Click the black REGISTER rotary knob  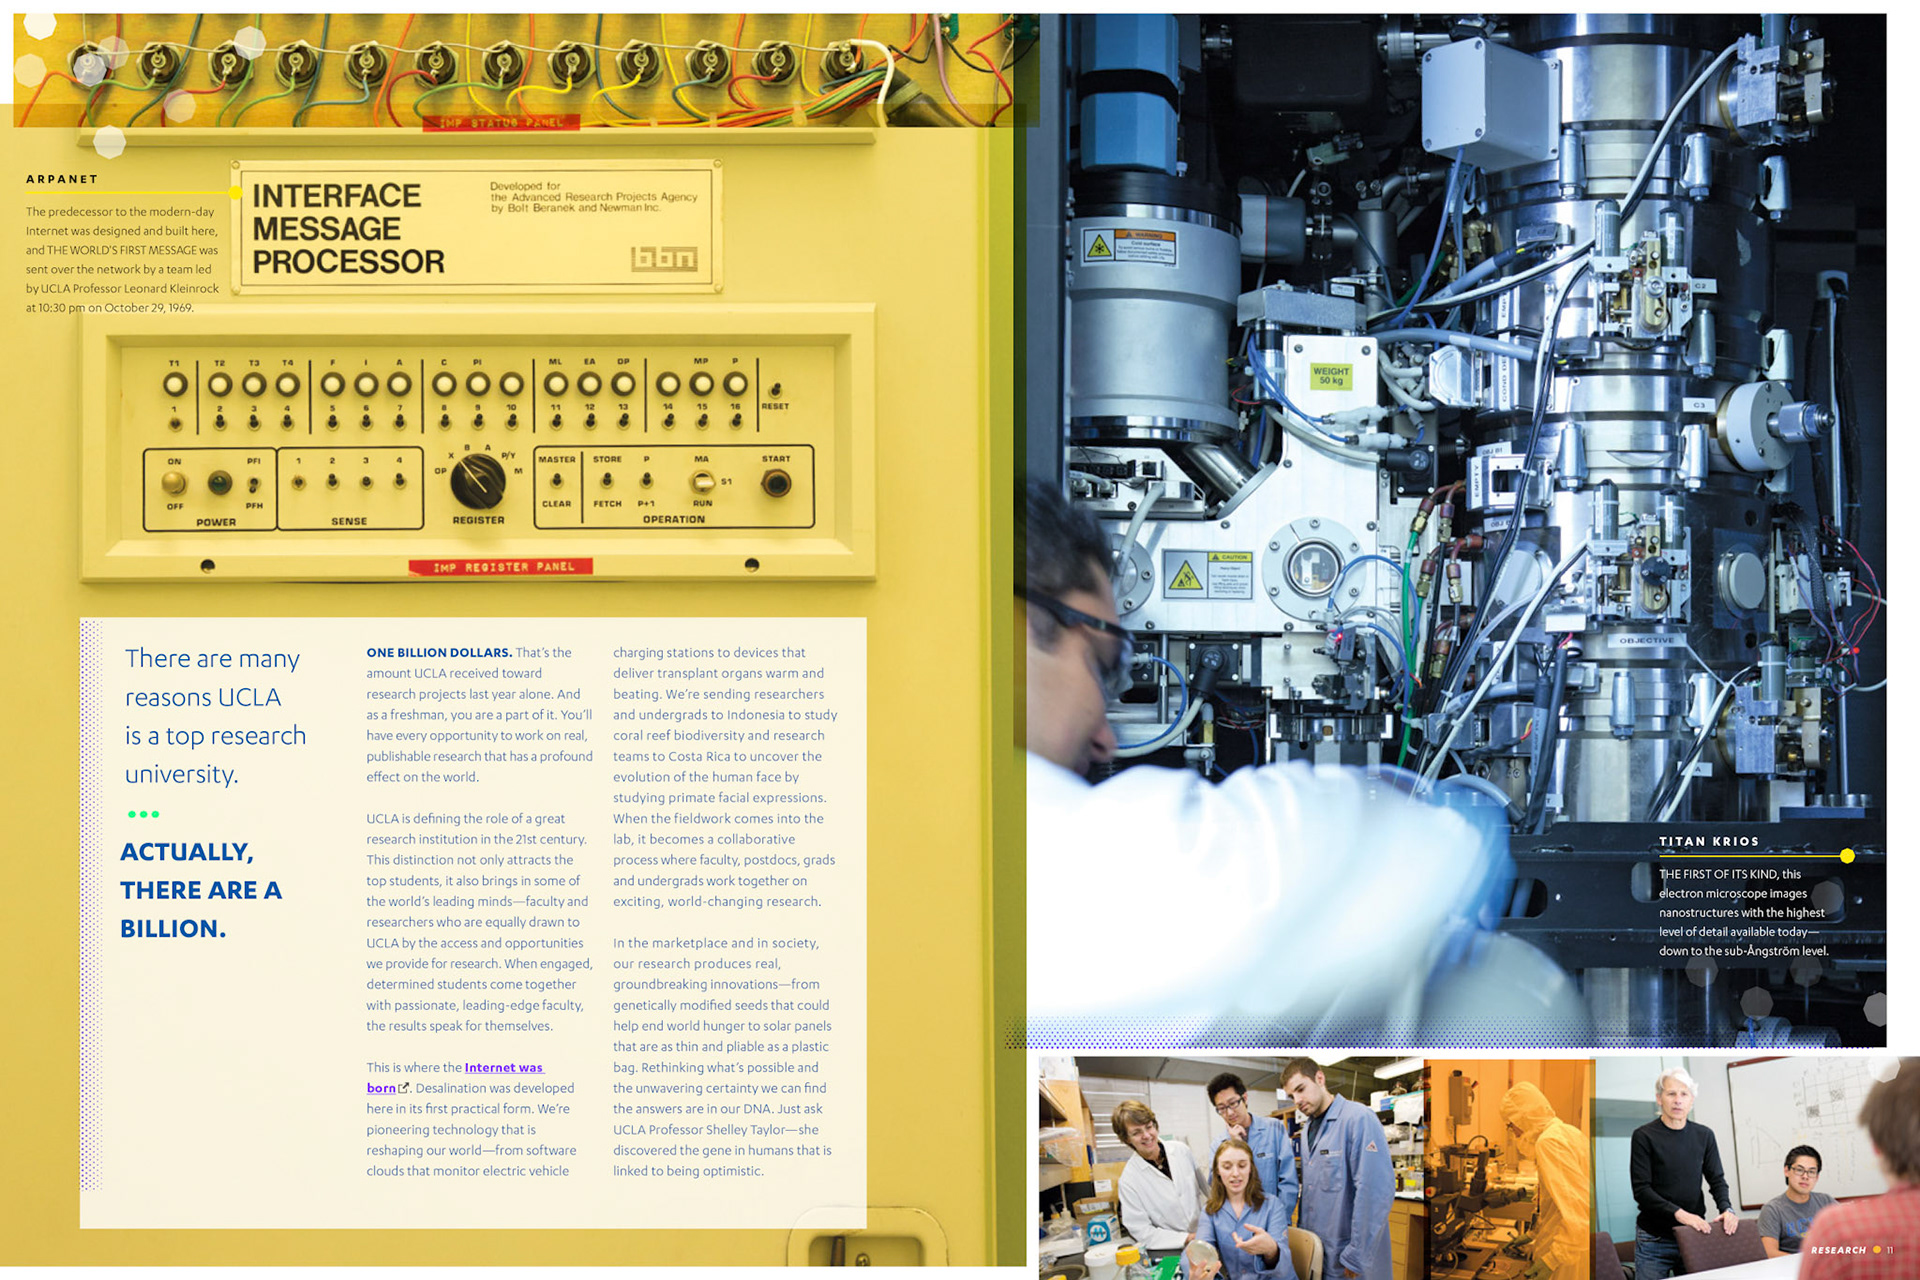point(478,482)
